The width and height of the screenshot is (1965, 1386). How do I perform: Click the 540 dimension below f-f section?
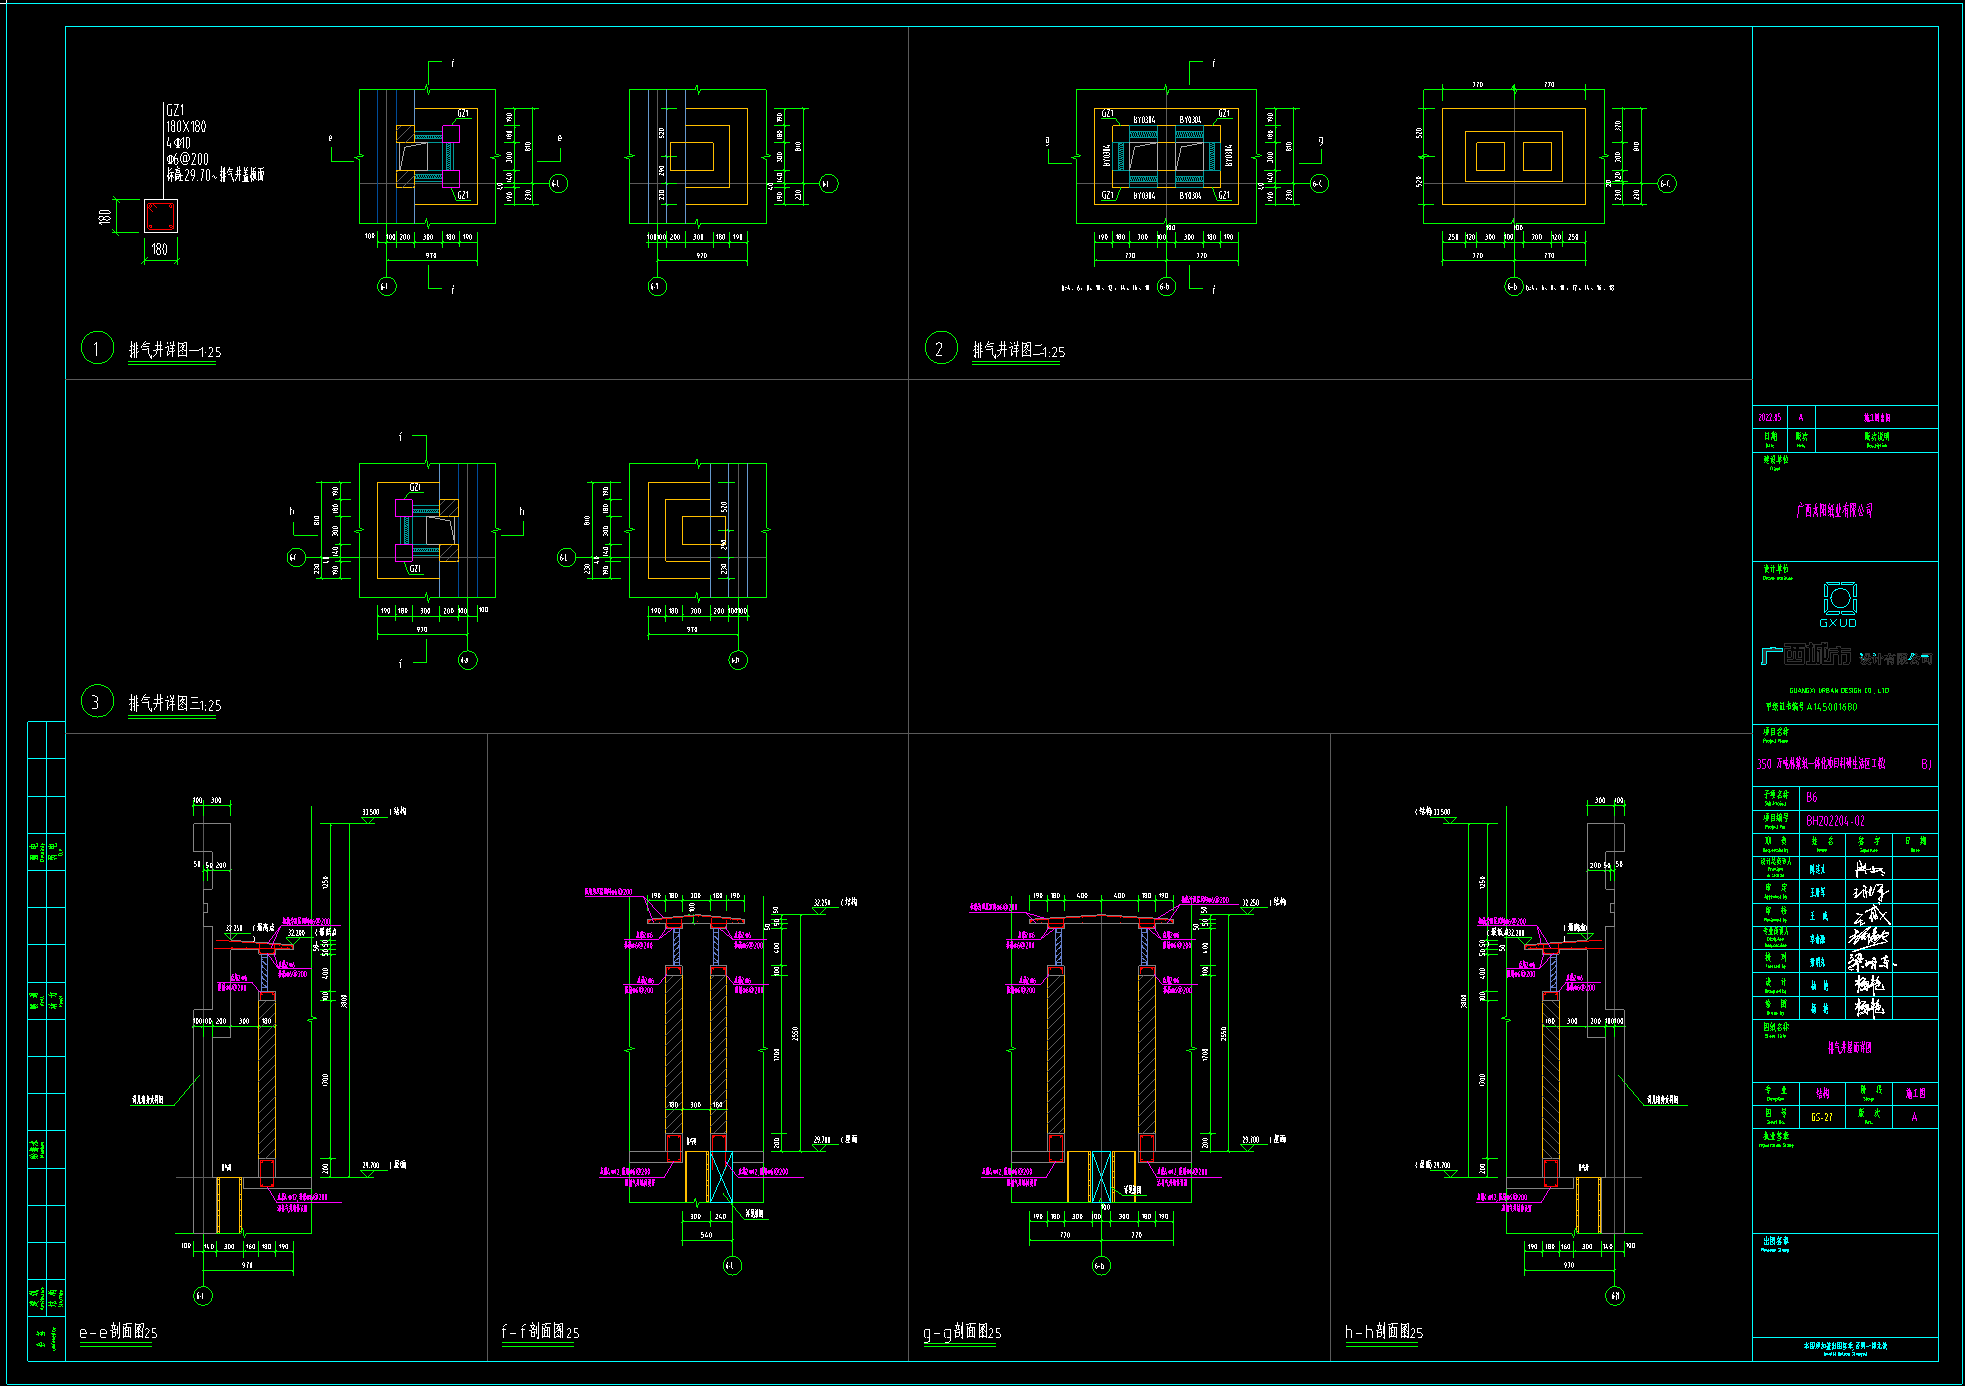pos(706,1235)
